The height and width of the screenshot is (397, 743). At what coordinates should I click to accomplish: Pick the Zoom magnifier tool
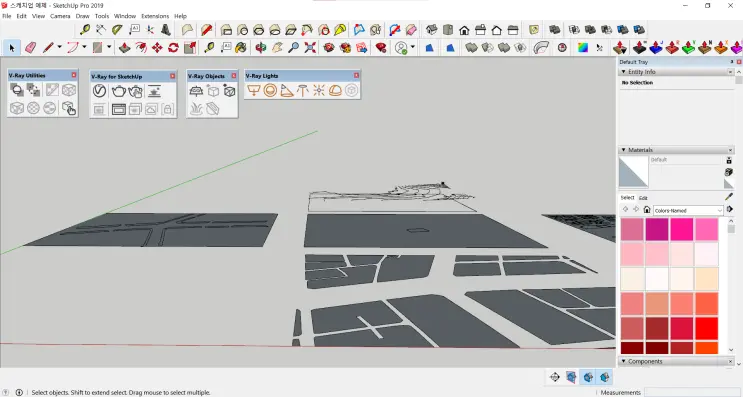[294, 48]
